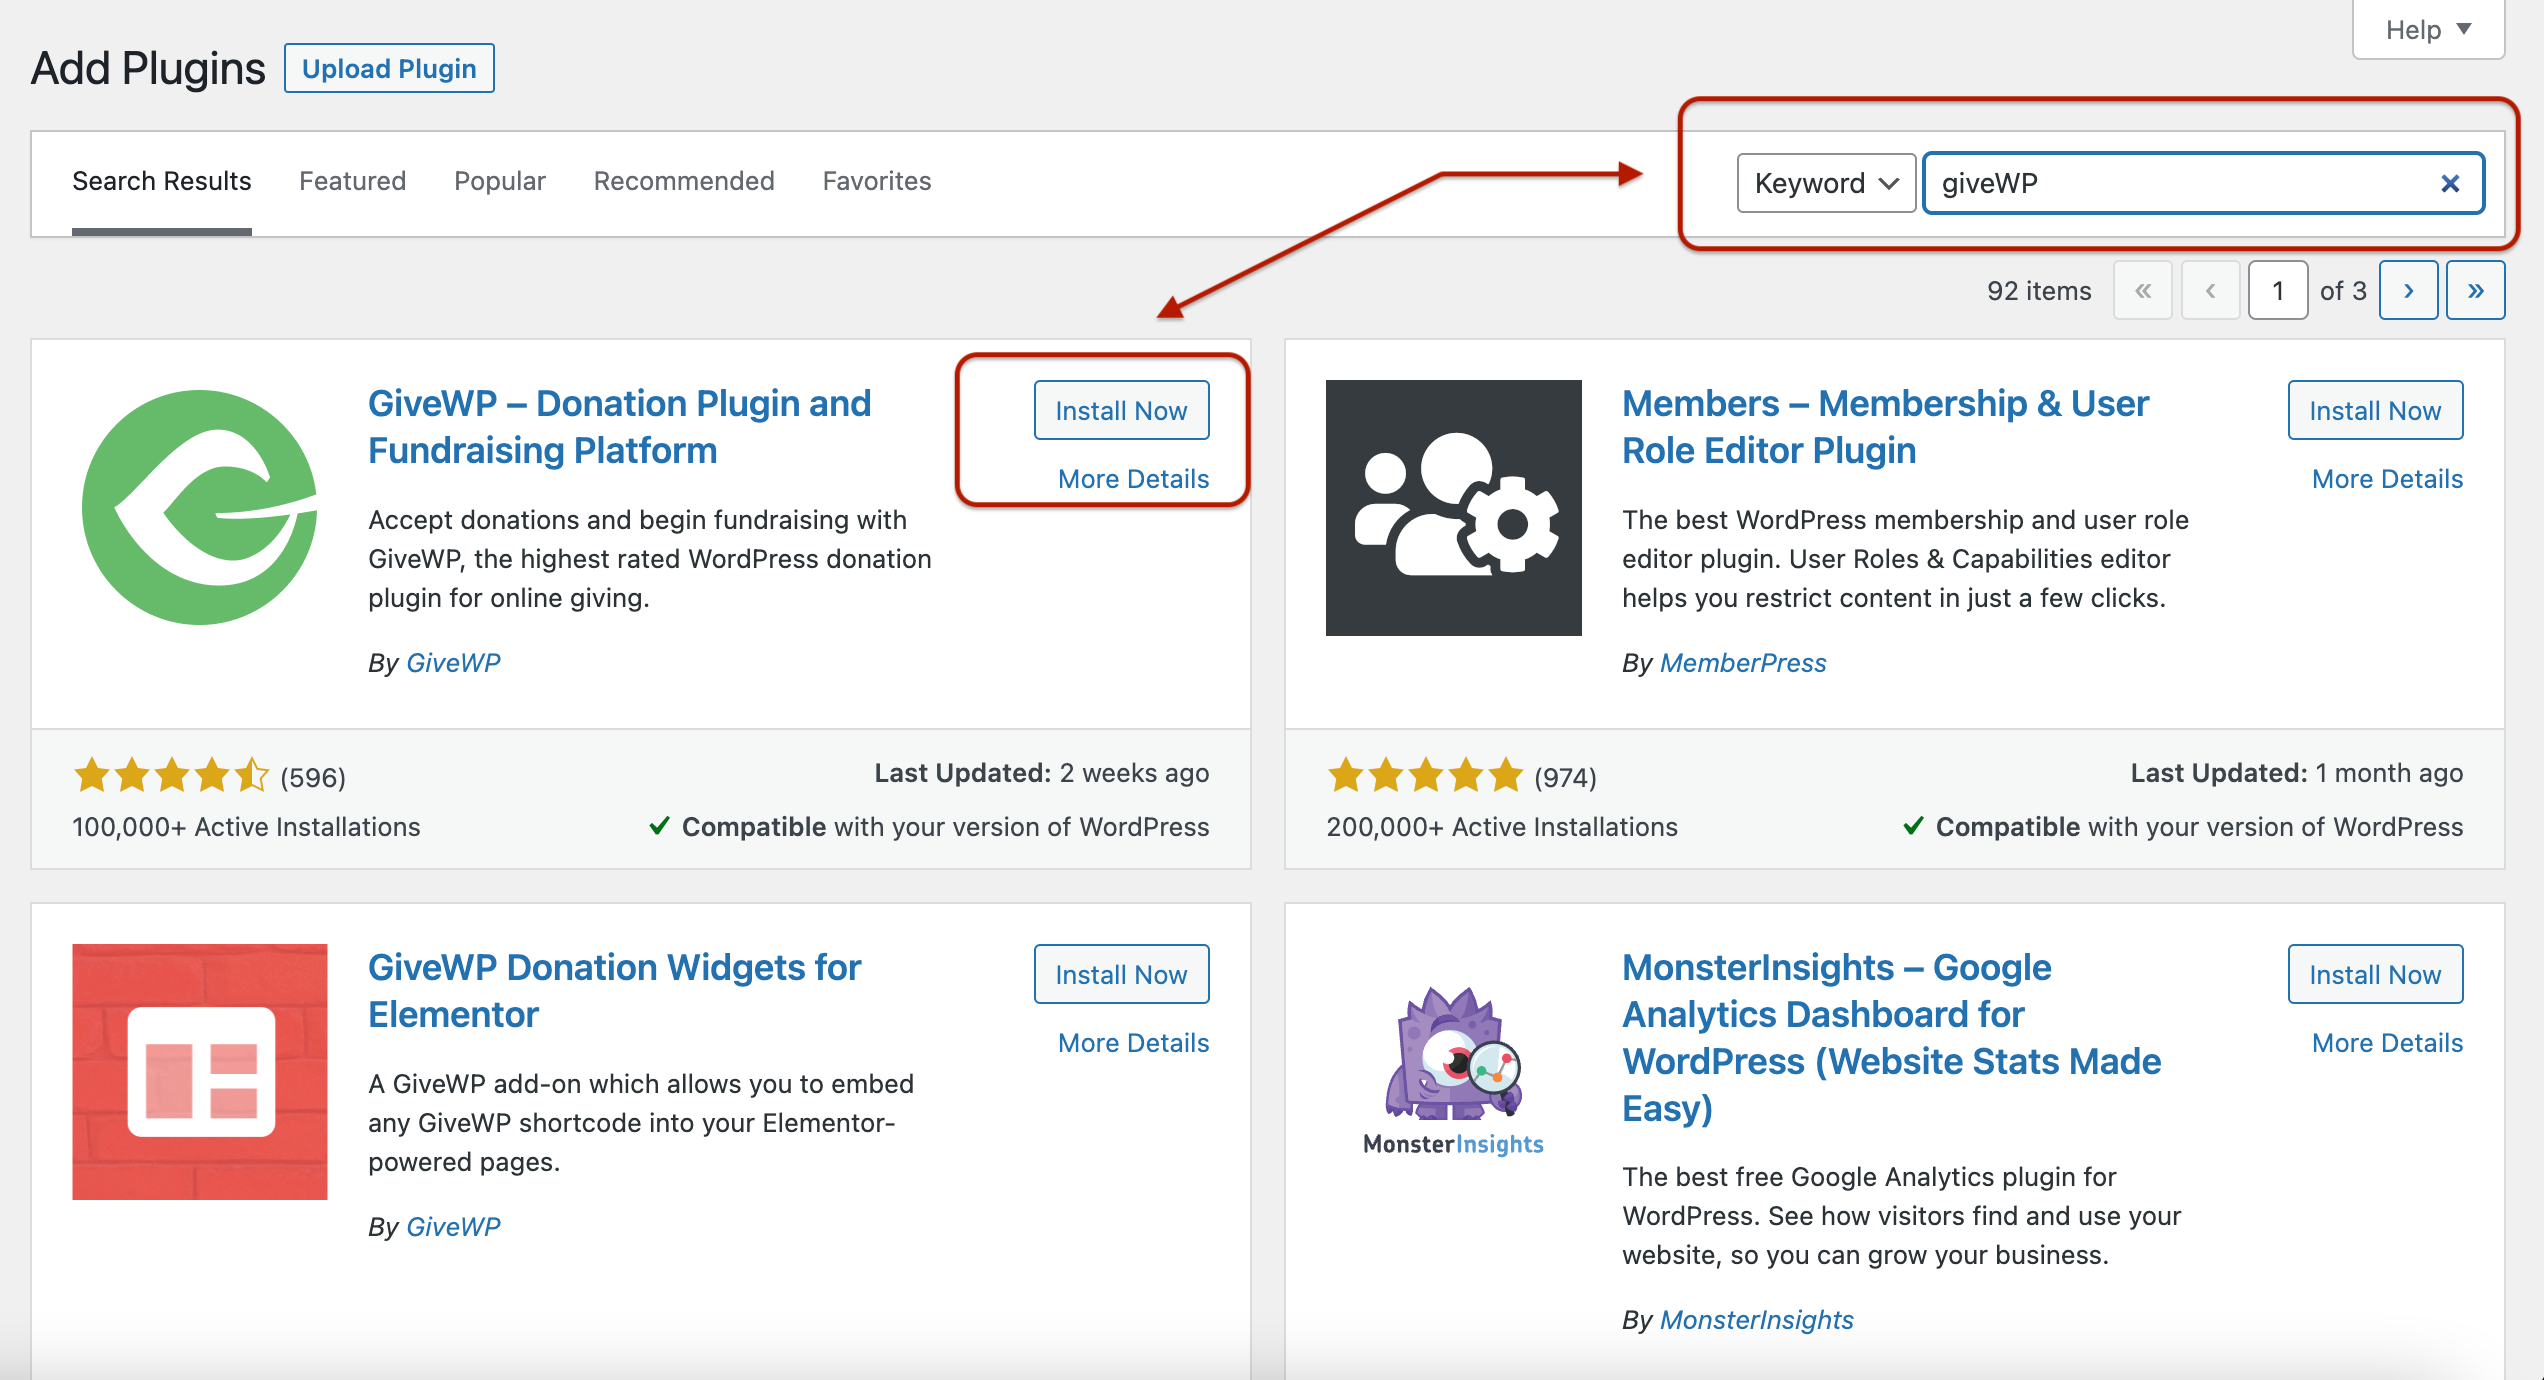Open the Favorites plugins tab
Screen dimensions: 2544x1380
877,181
